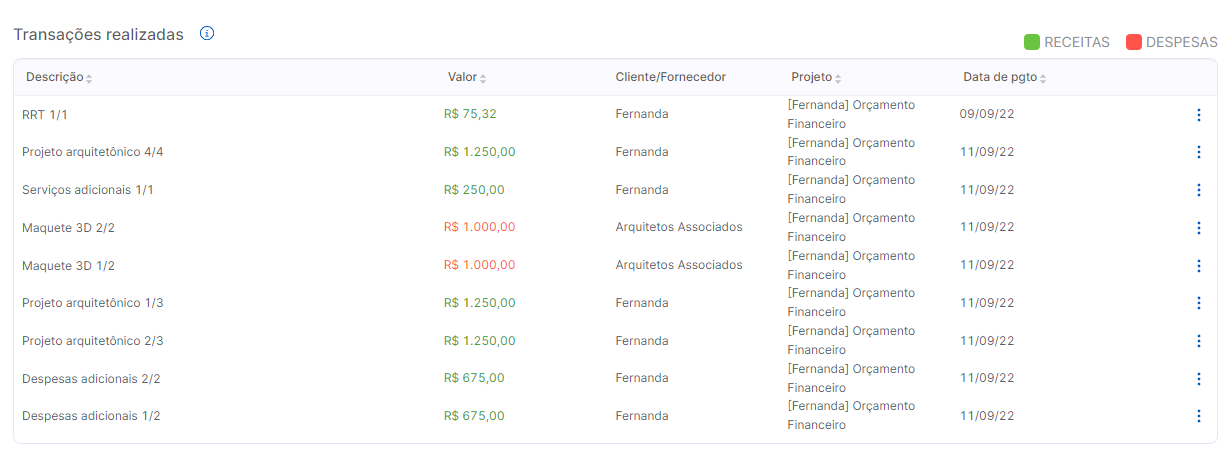1230x451 pixels.
Task: Toggle the red DESPESAS legend filter
Action: pyautogui.click(x=1171, y=42)
